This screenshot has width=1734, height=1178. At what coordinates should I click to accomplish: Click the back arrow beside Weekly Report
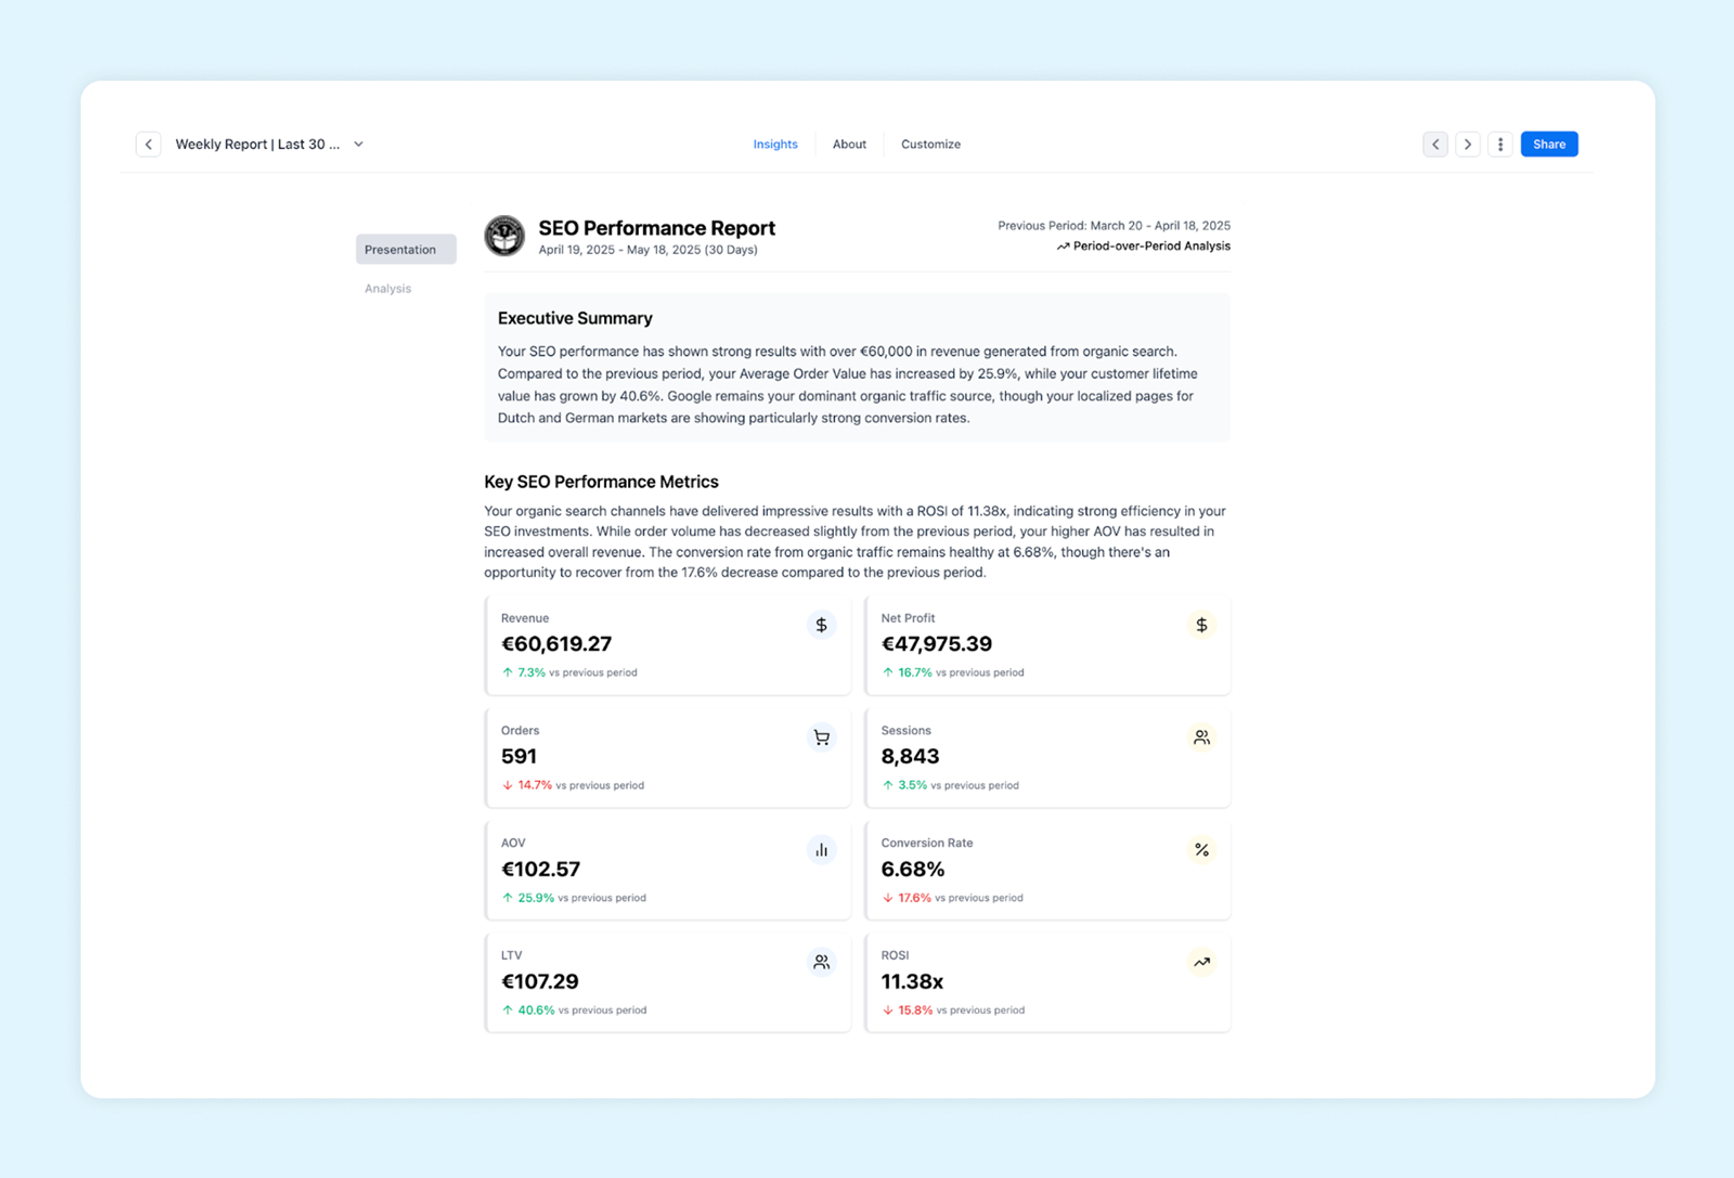(x=148, y=144)
